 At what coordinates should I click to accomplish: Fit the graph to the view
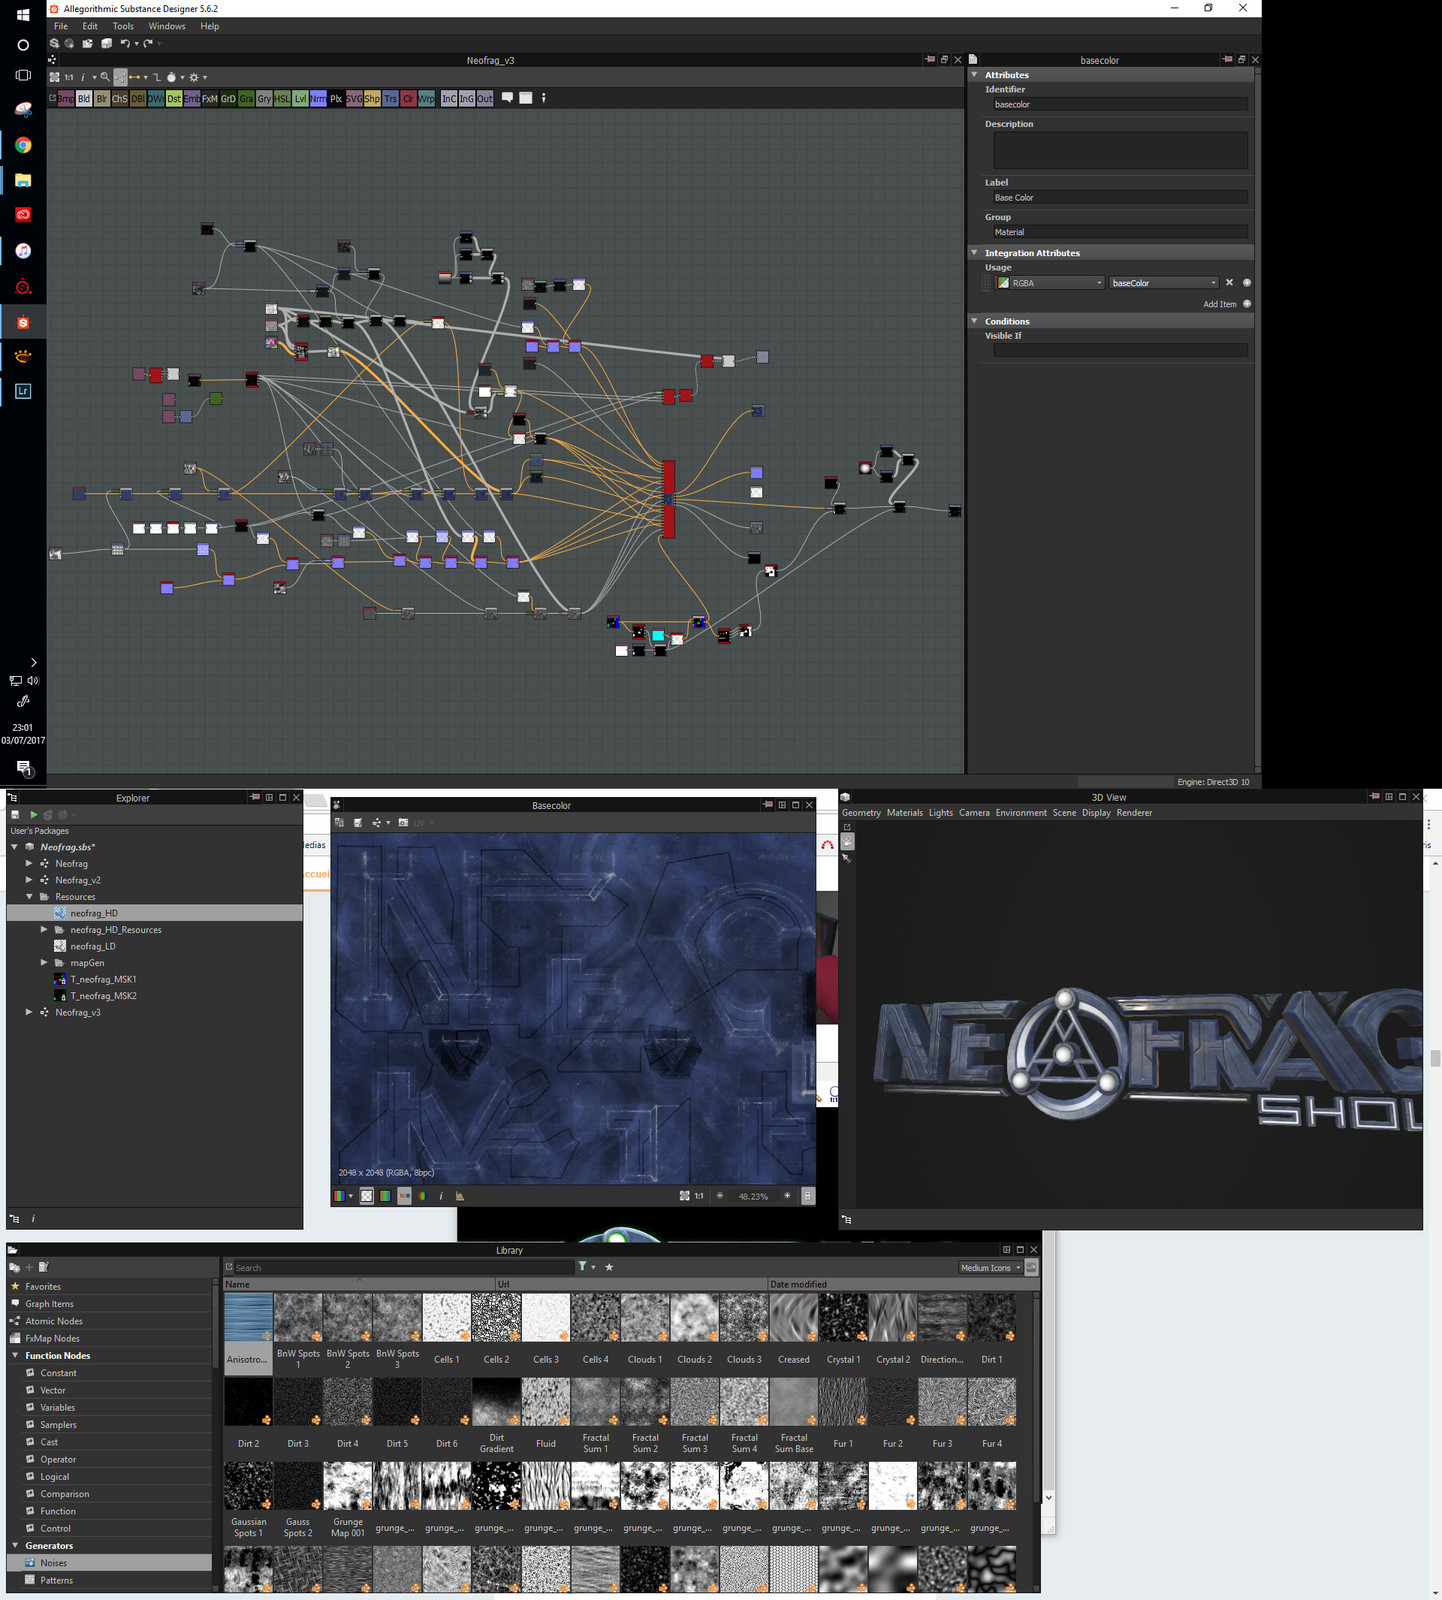(54, 77)
